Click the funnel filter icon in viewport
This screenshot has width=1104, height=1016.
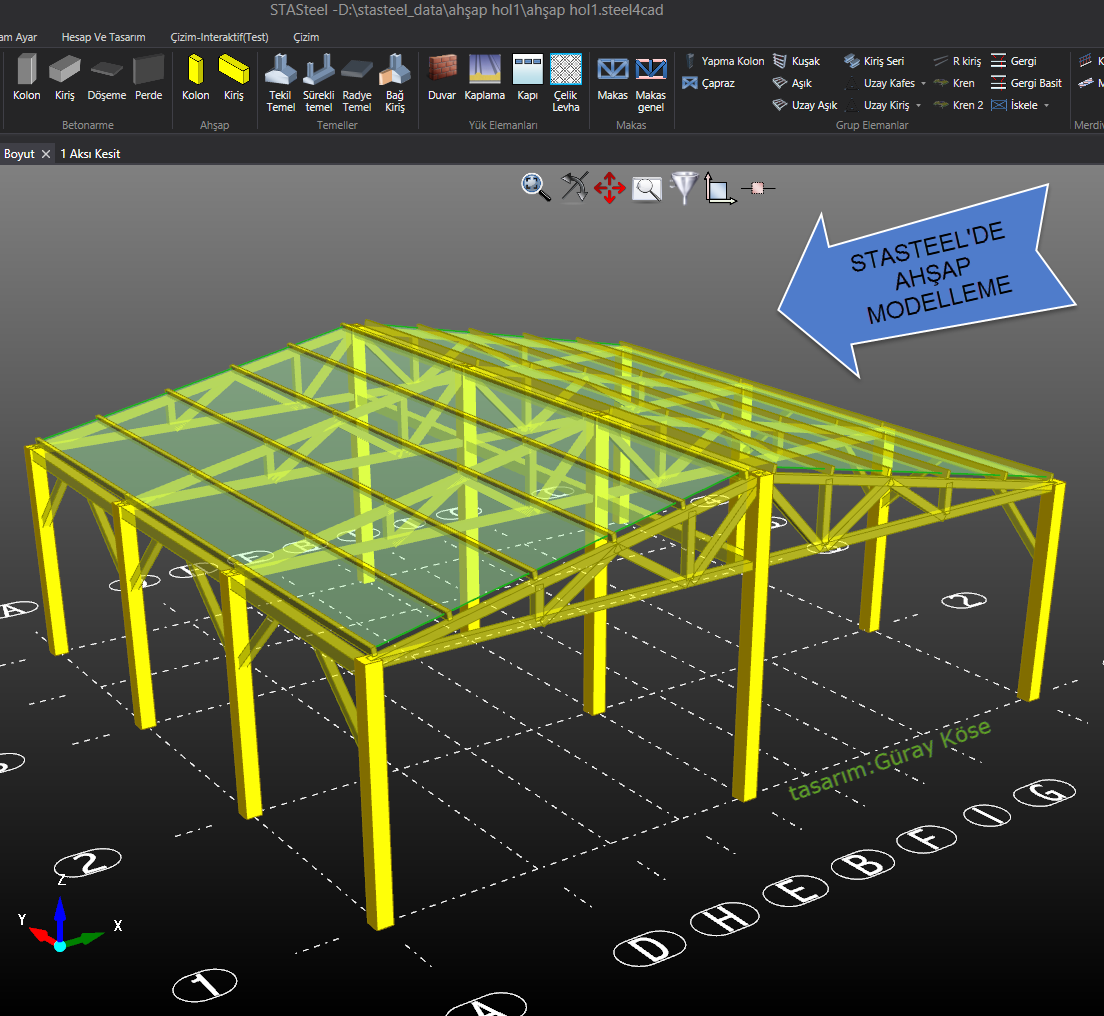[684, 187]
